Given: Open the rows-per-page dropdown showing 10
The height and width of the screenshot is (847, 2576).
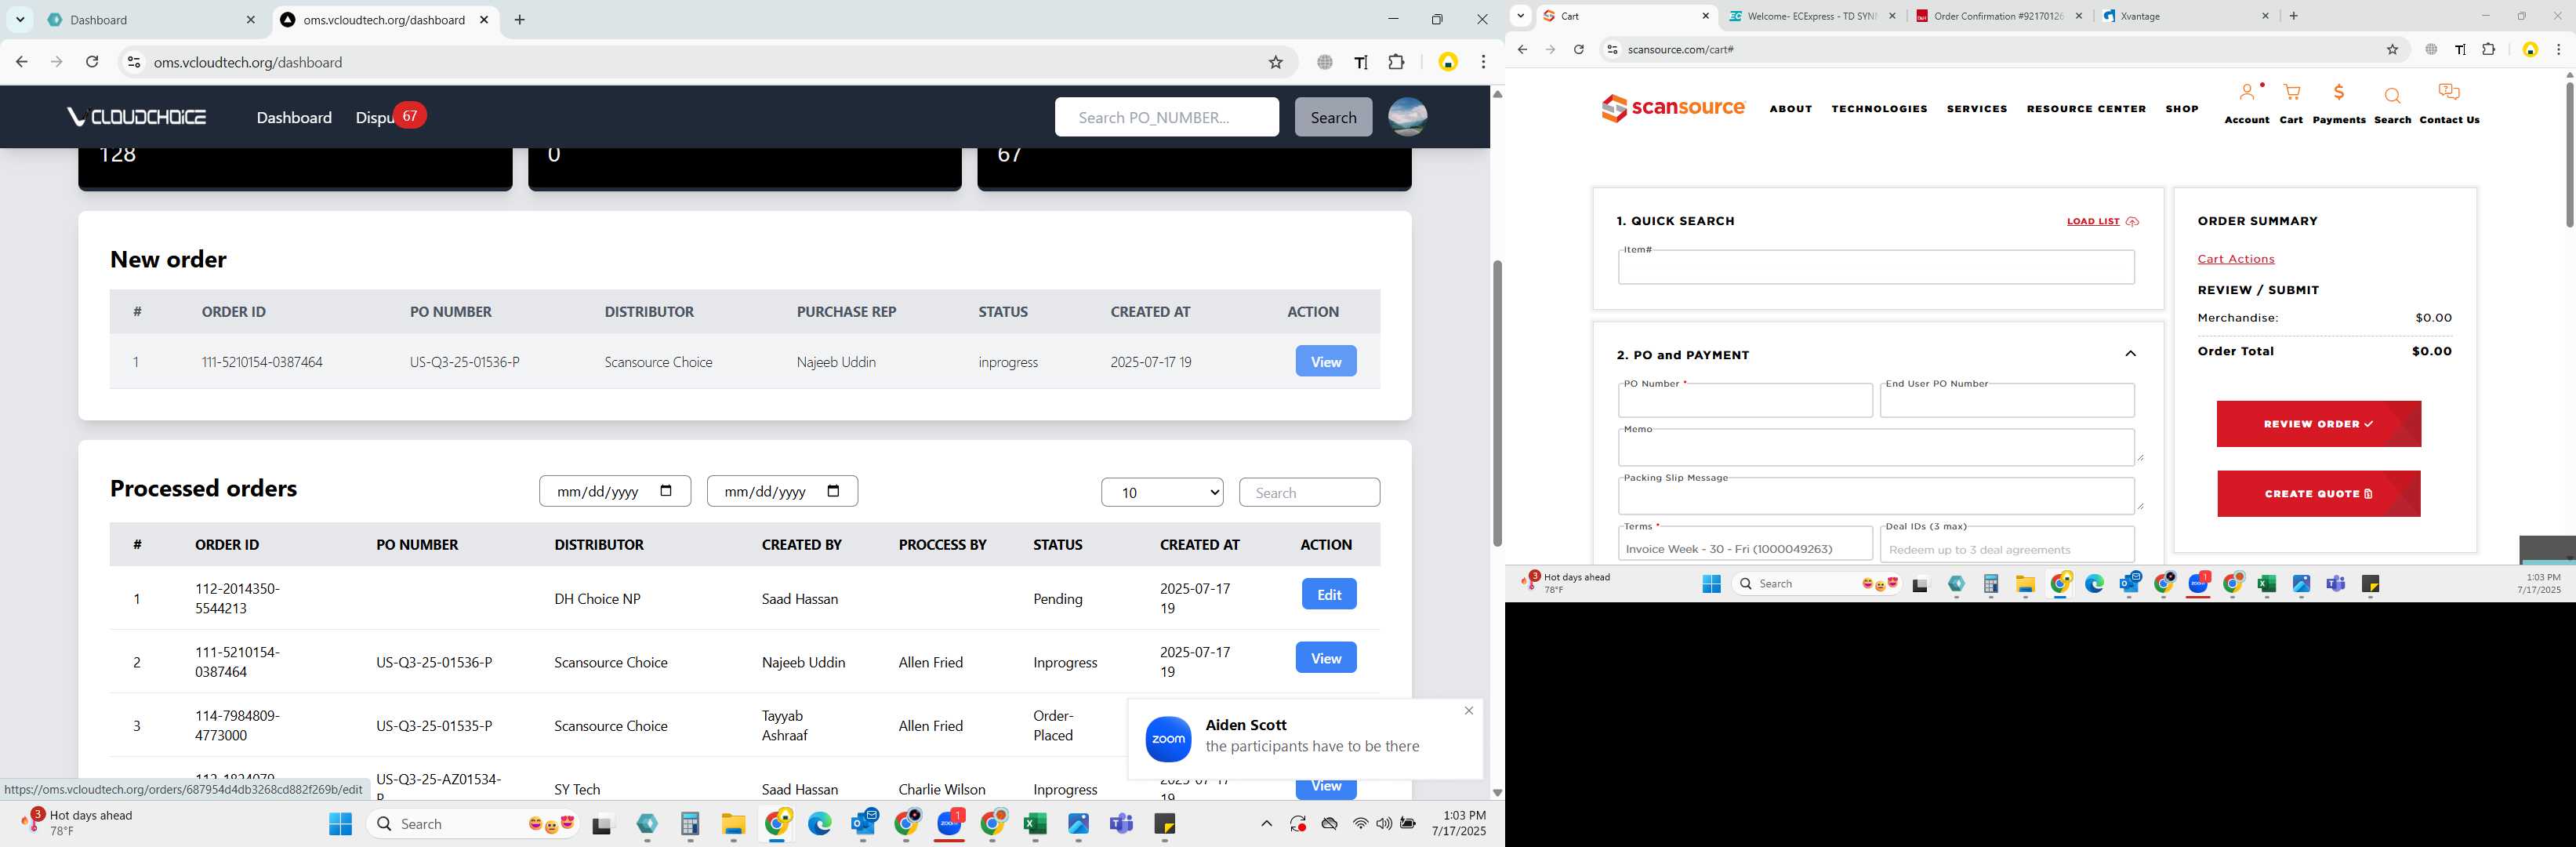Looking at the screenshot, I should [x=1162, y=492].
